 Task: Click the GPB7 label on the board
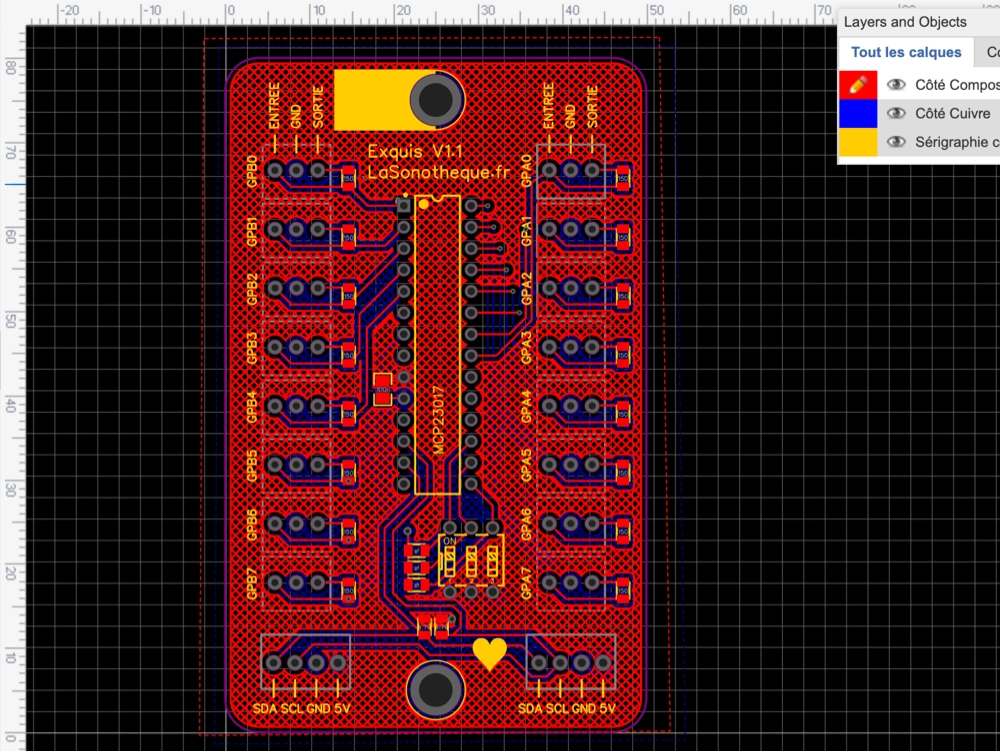[252, 583]
